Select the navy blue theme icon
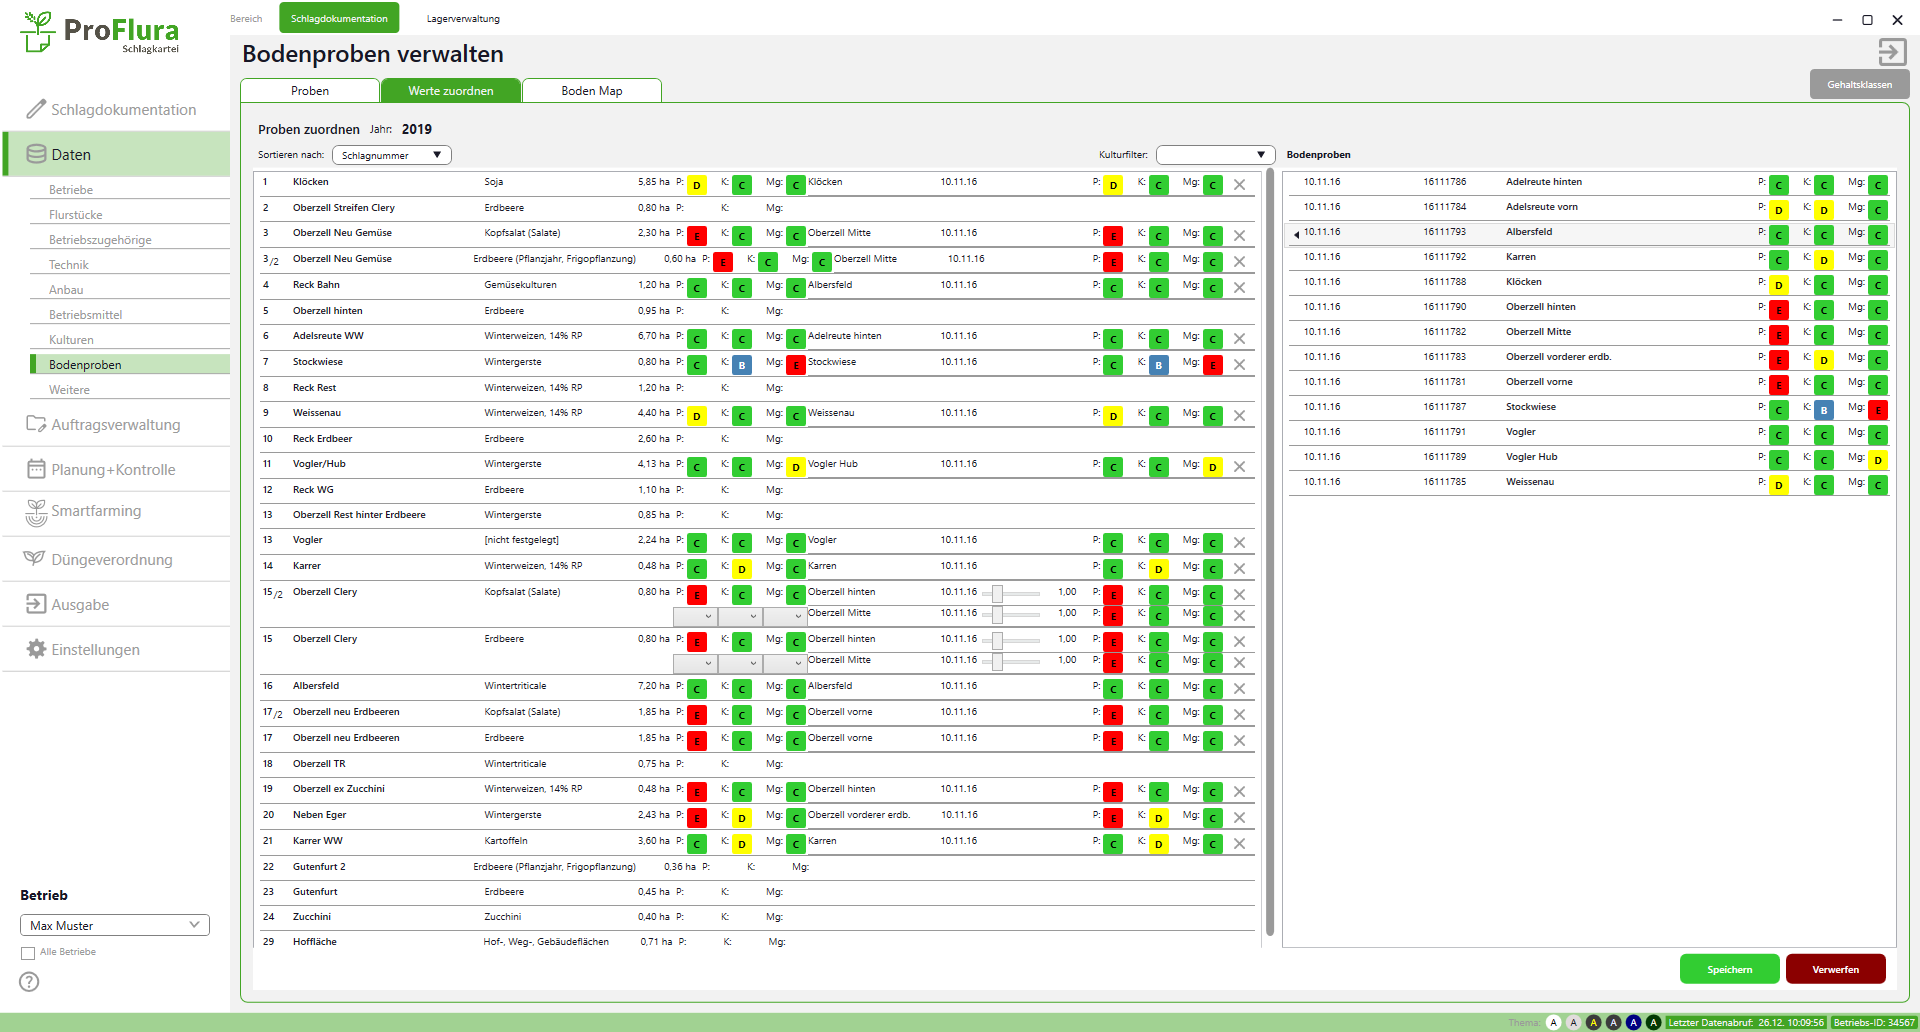 click(x=1633, y=1022)
